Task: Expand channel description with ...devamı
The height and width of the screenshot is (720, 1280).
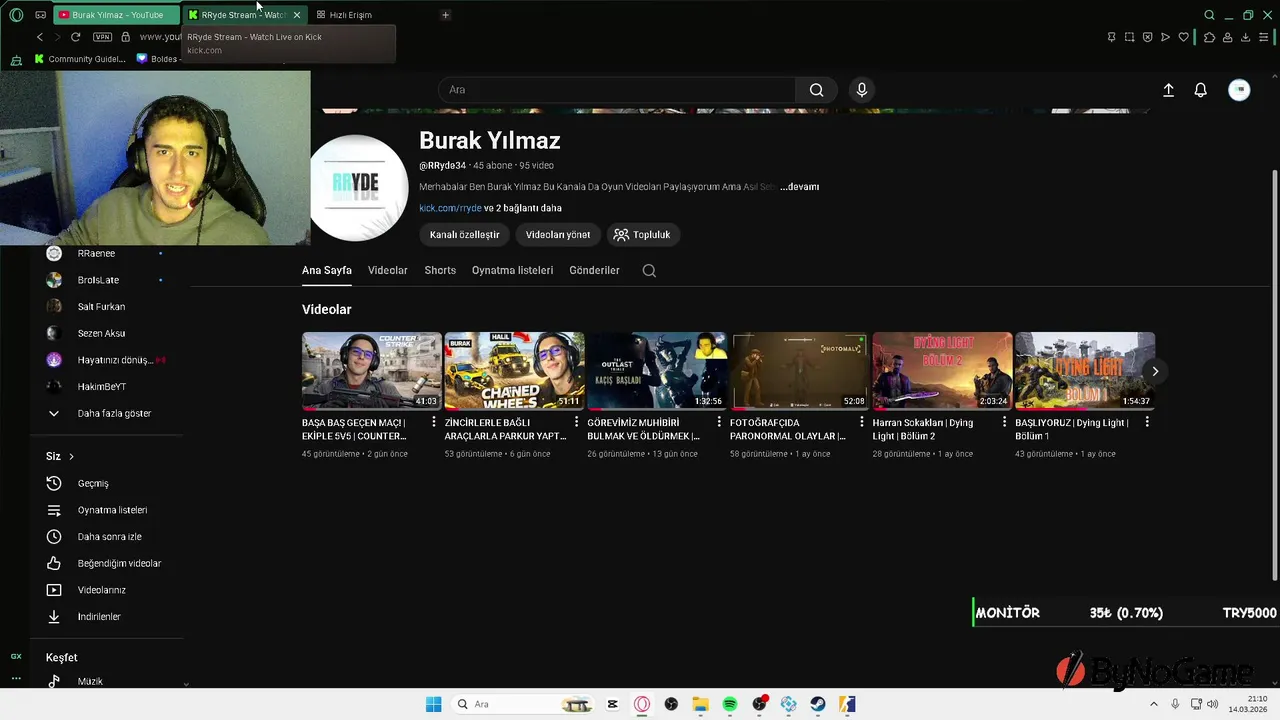Action: [799, 187]
